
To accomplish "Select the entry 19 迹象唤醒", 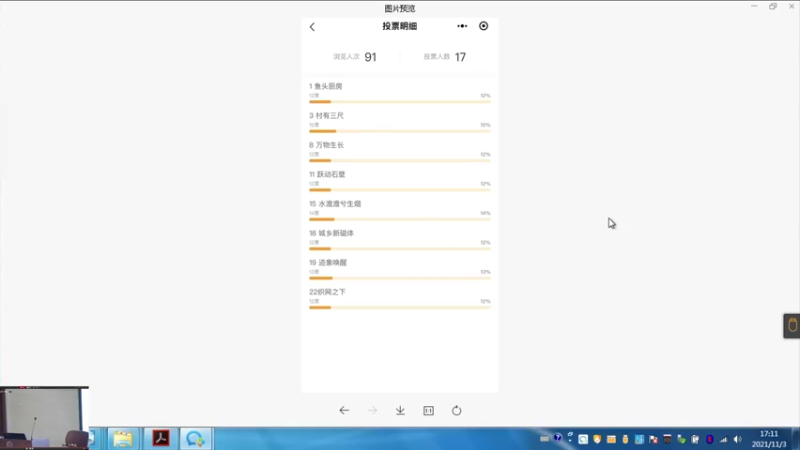I will (328, 262).
